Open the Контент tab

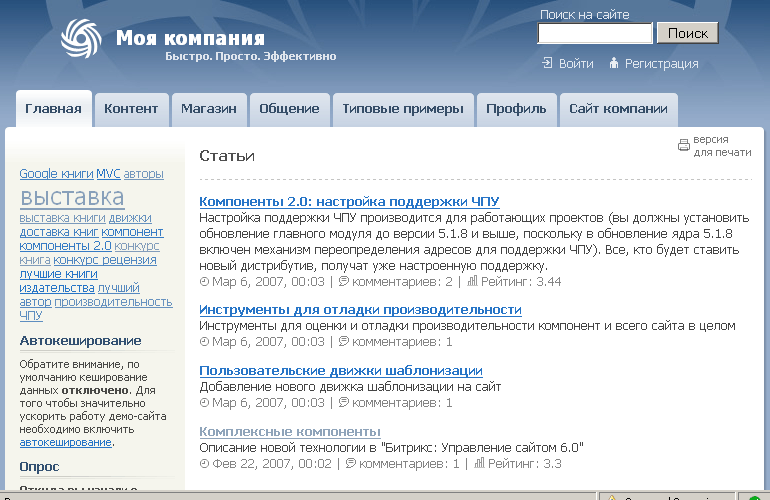pos(131,109)
